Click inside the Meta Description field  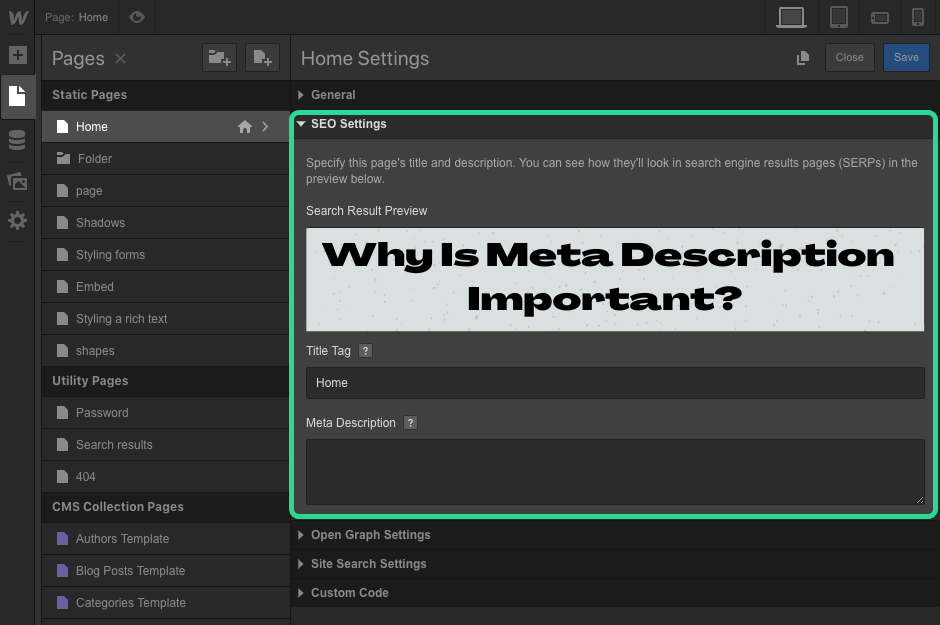coord(614,470)
